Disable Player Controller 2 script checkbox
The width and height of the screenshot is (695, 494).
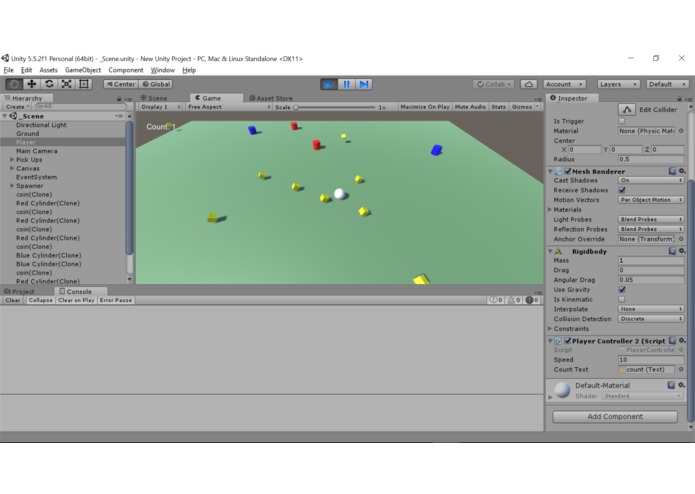(567, 341)
